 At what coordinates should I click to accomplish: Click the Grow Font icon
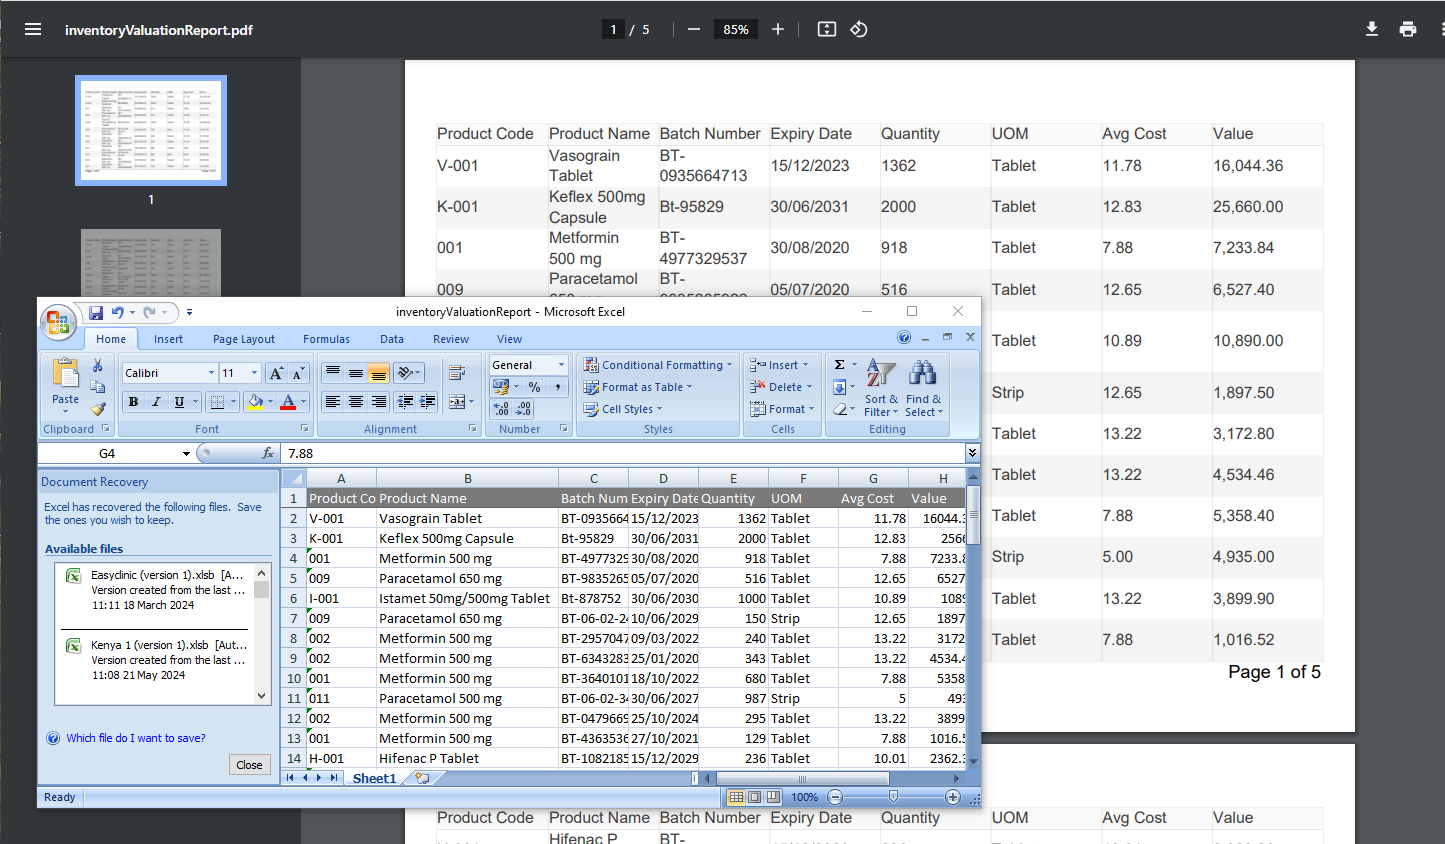coord(276,373)
